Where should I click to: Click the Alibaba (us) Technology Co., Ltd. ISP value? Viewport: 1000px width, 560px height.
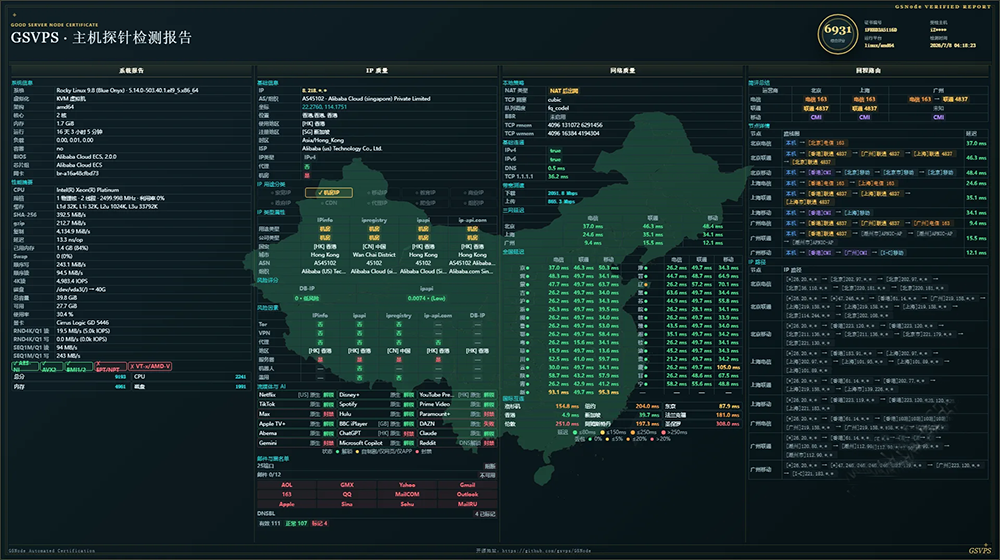coord(342,149)
